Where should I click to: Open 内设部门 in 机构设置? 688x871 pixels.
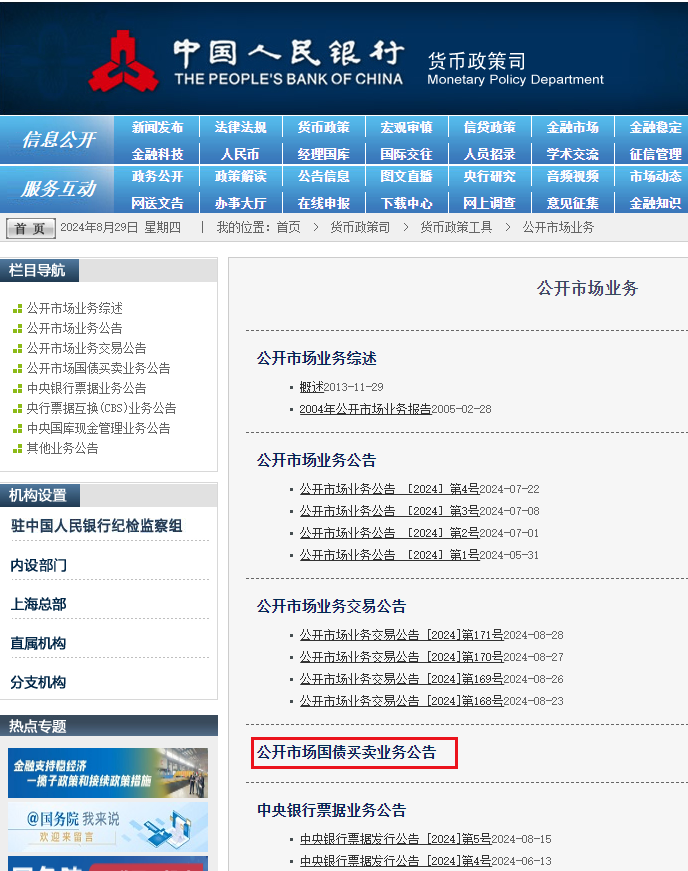point(39,565)
